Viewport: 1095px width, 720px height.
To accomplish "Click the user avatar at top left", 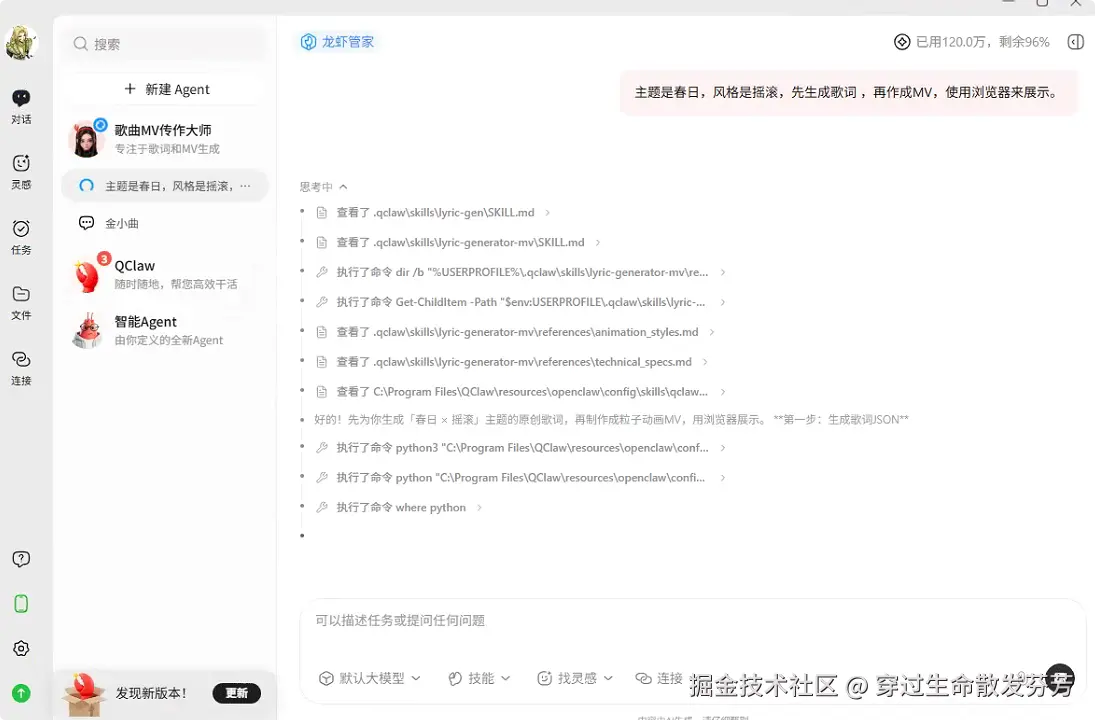I will pos(21,43).
